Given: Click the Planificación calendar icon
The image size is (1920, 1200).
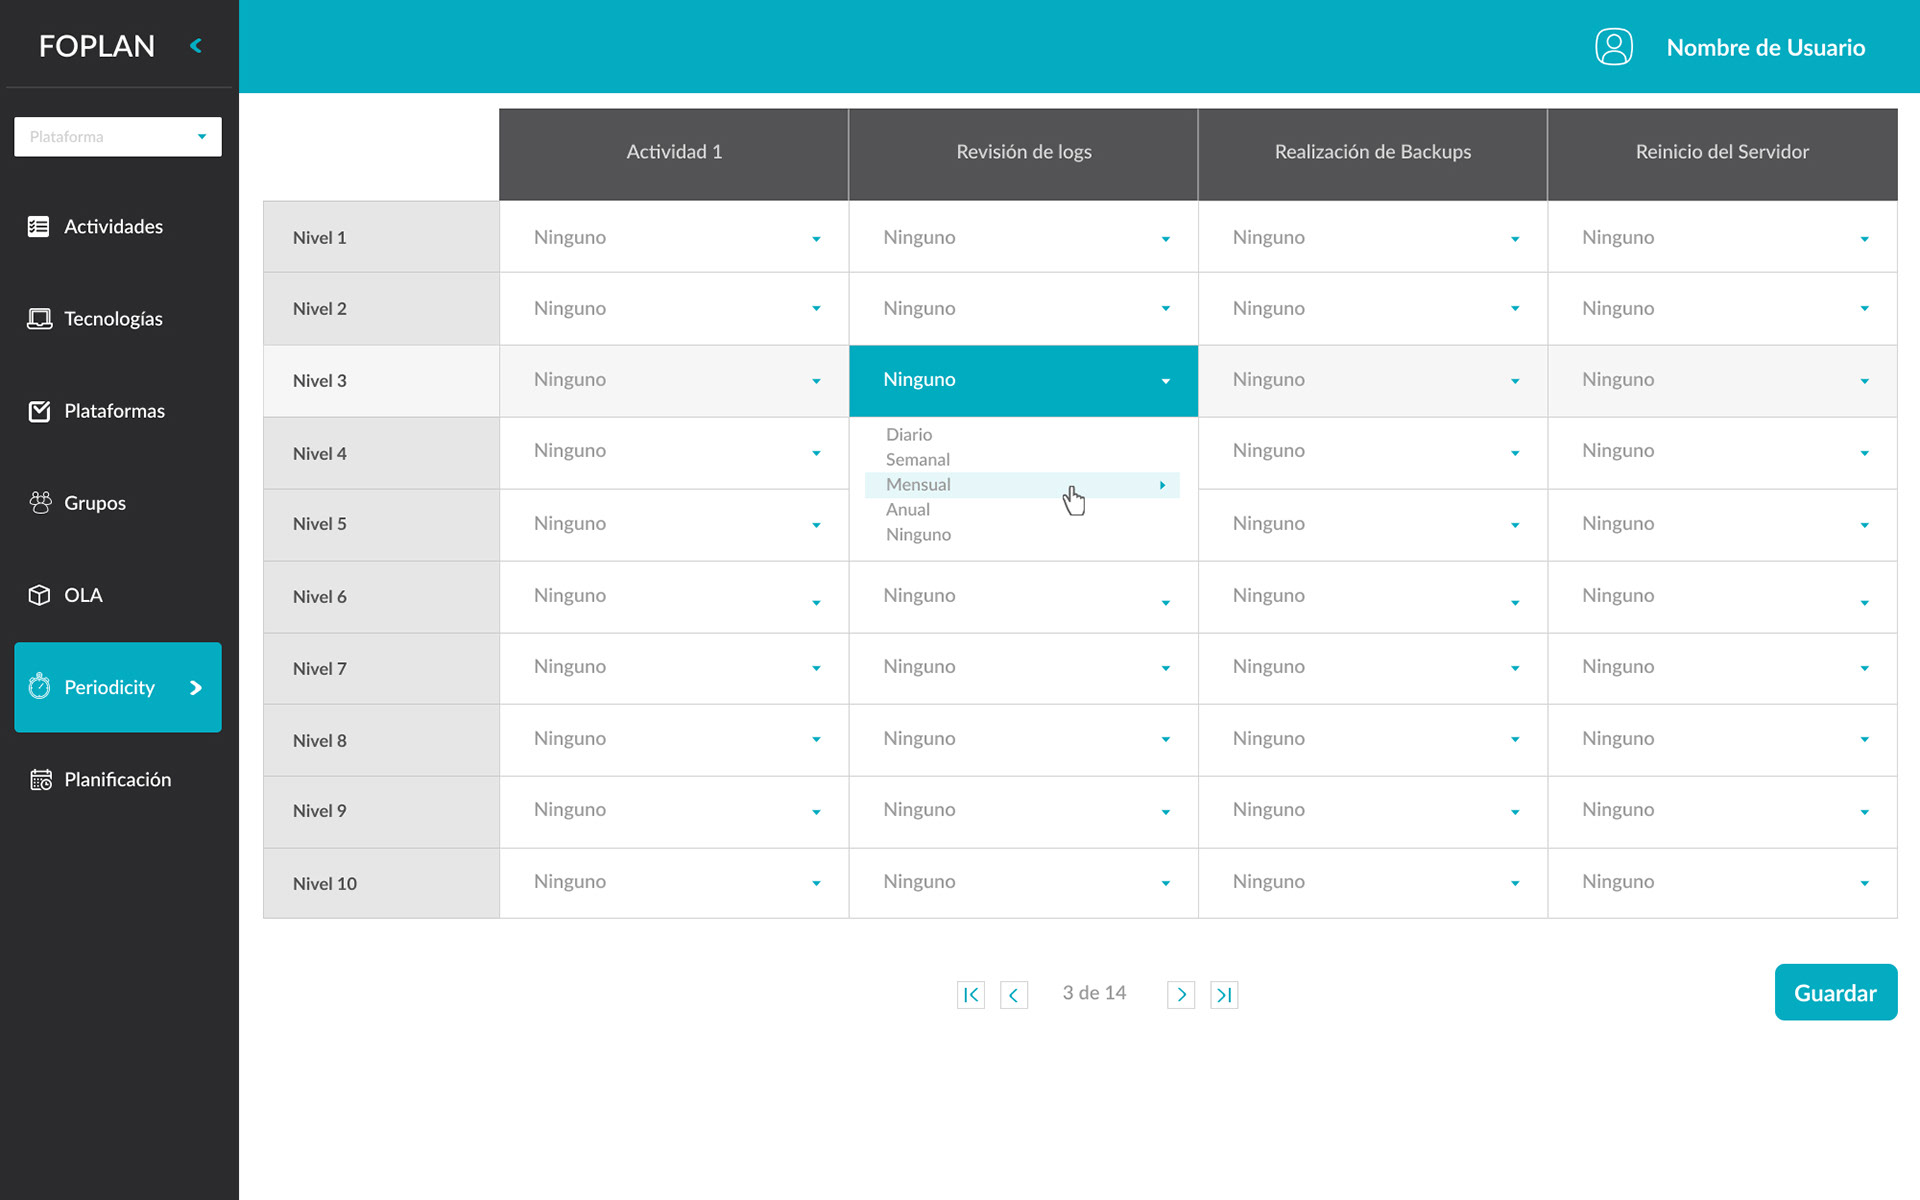Looking at the screenshot, I should (x=41, y=780).
